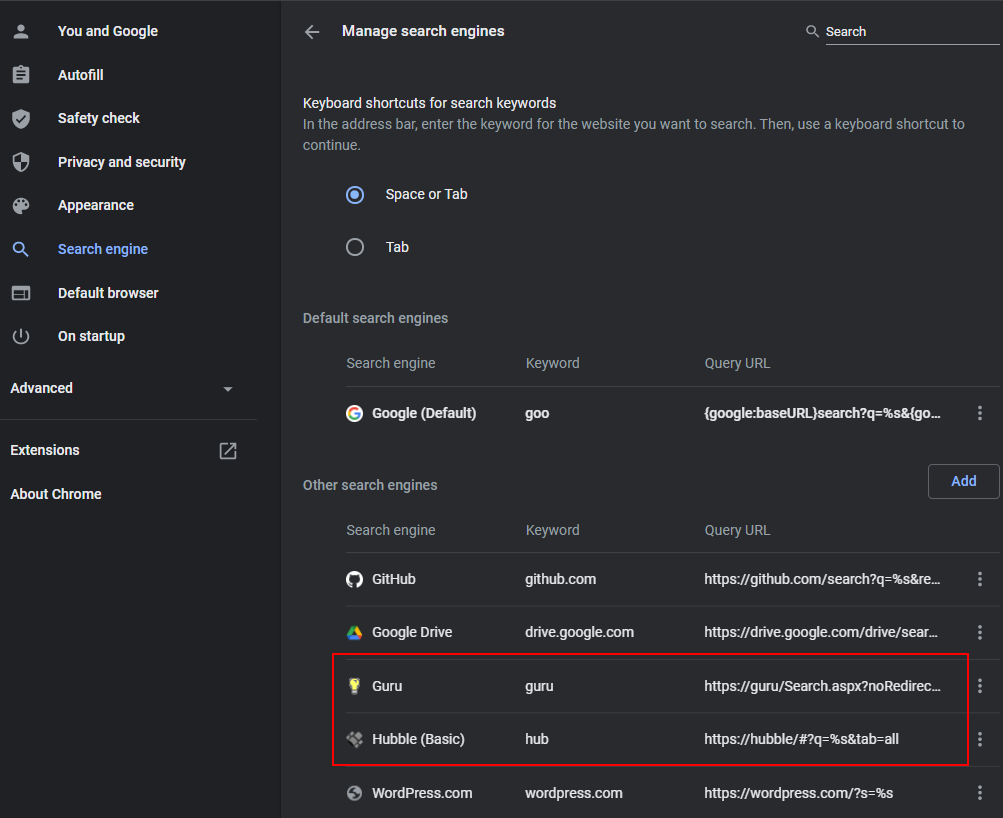Click the Hubble (Basic) favicon
Screen dimensions: 1003x818
[354, 739]
